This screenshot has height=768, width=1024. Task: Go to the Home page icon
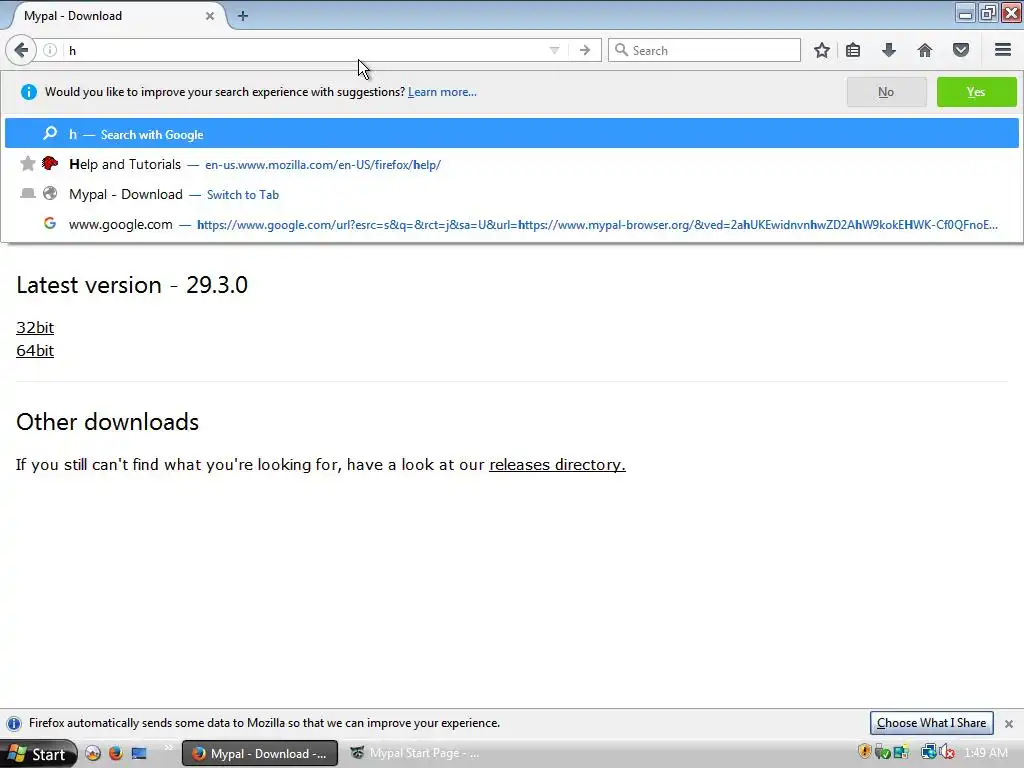tap(925, 50)
